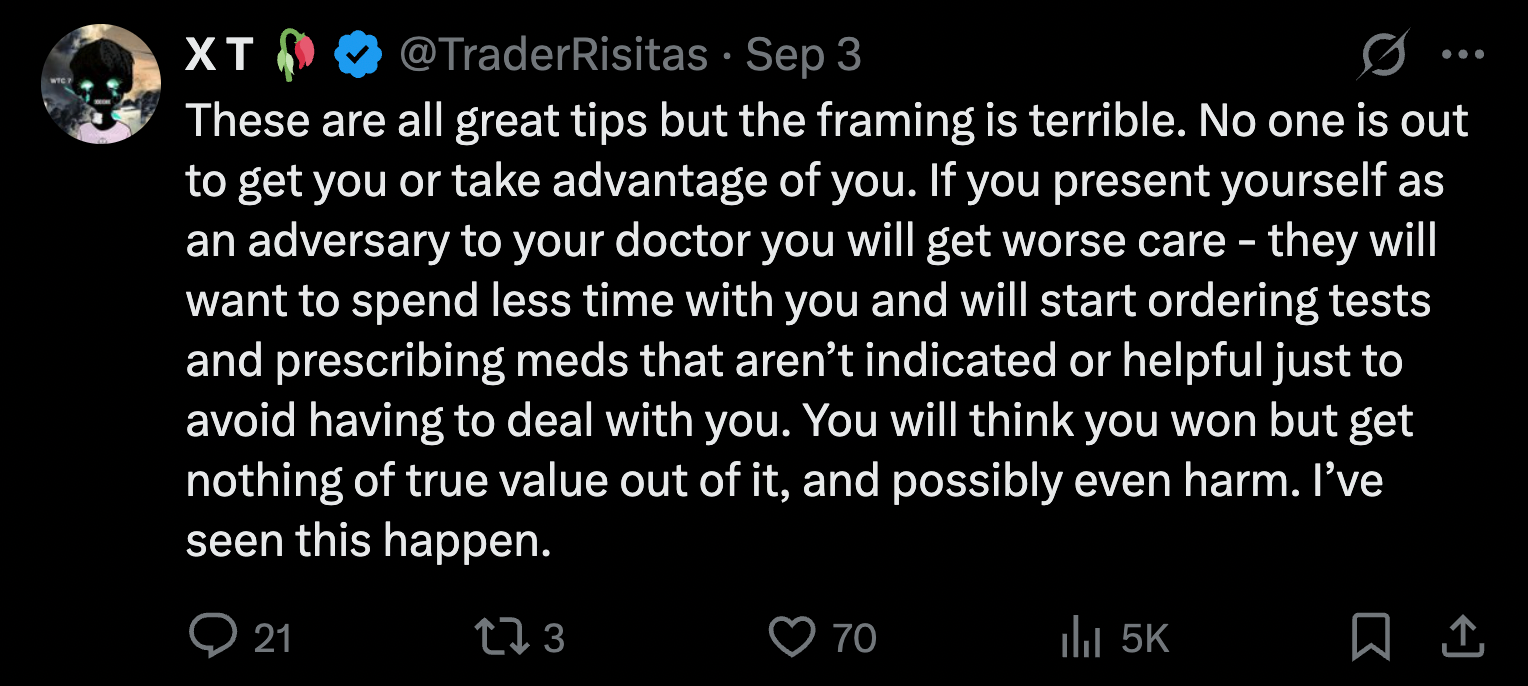Open the three-dot More menu

pos(1461,55)
